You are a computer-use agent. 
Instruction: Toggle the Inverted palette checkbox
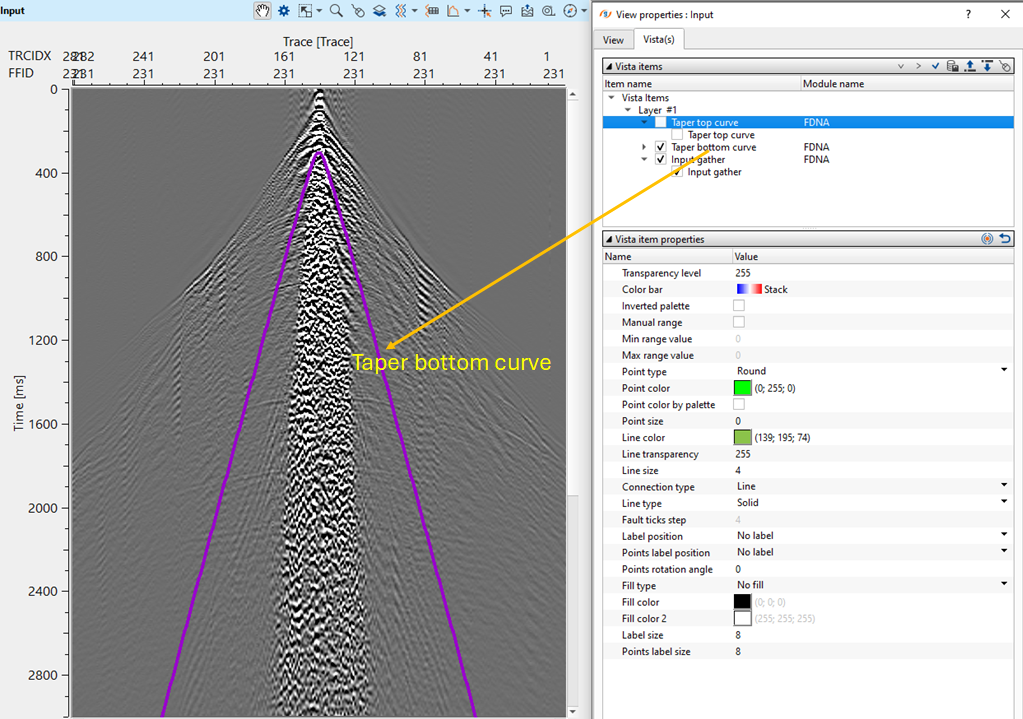(x=739, y=306)
